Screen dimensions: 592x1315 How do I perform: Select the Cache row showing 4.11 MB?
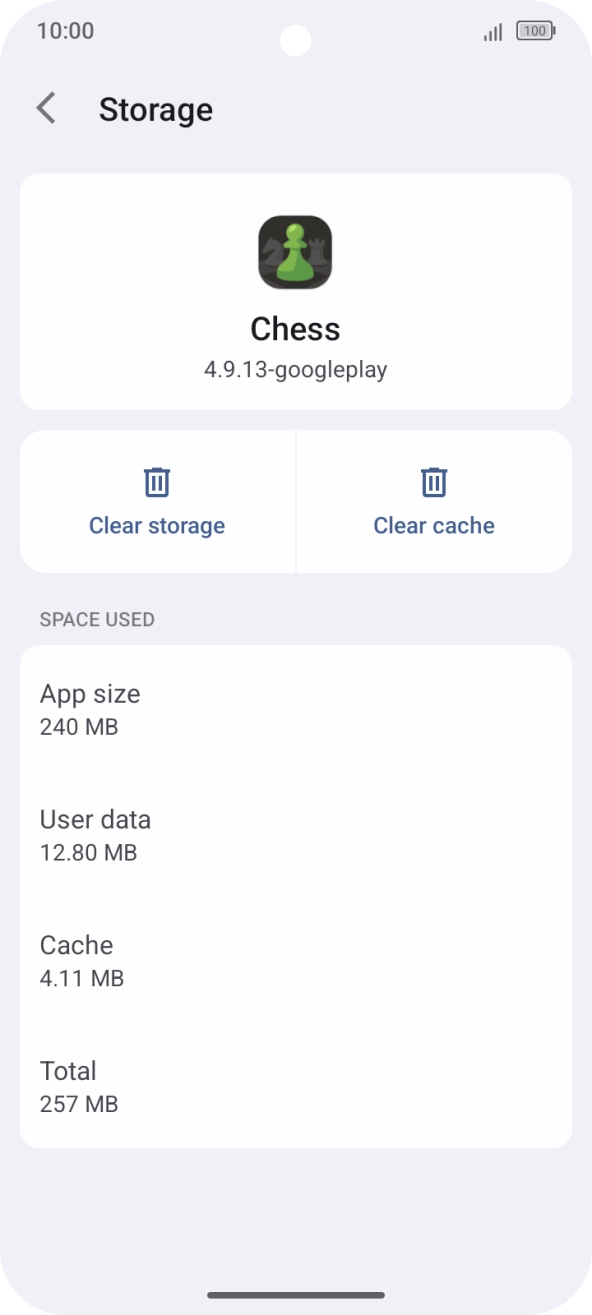[x=295, y=960]
